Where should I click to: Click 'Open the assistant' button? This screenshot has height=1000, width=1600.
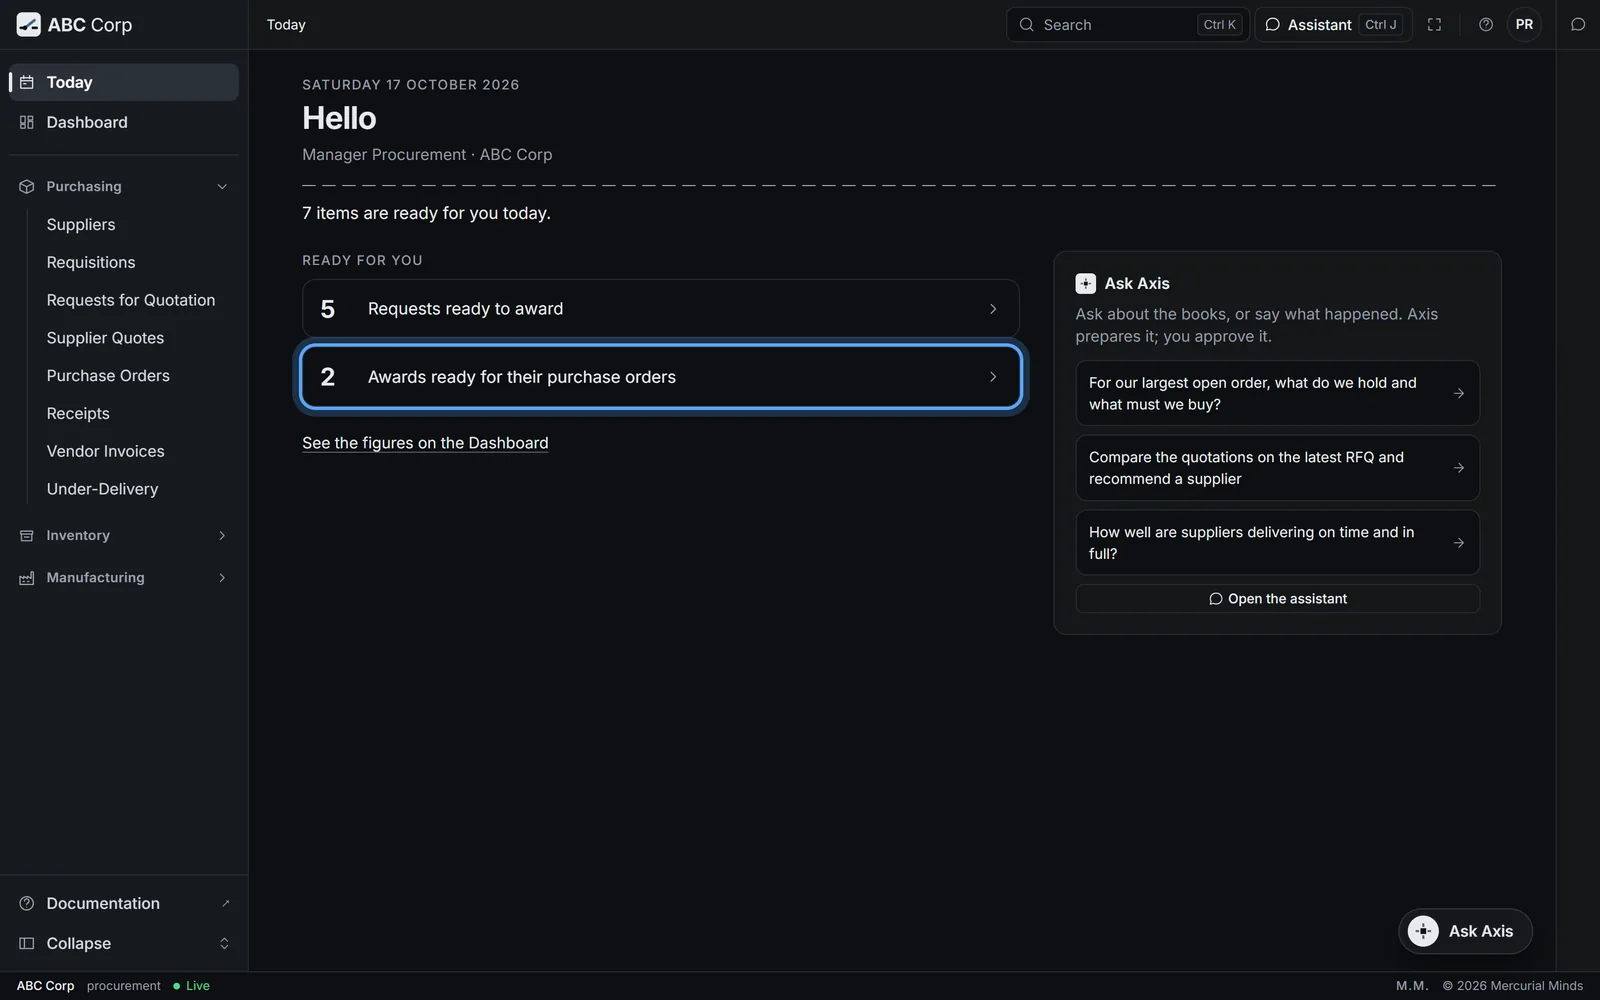click(1277, 599)
